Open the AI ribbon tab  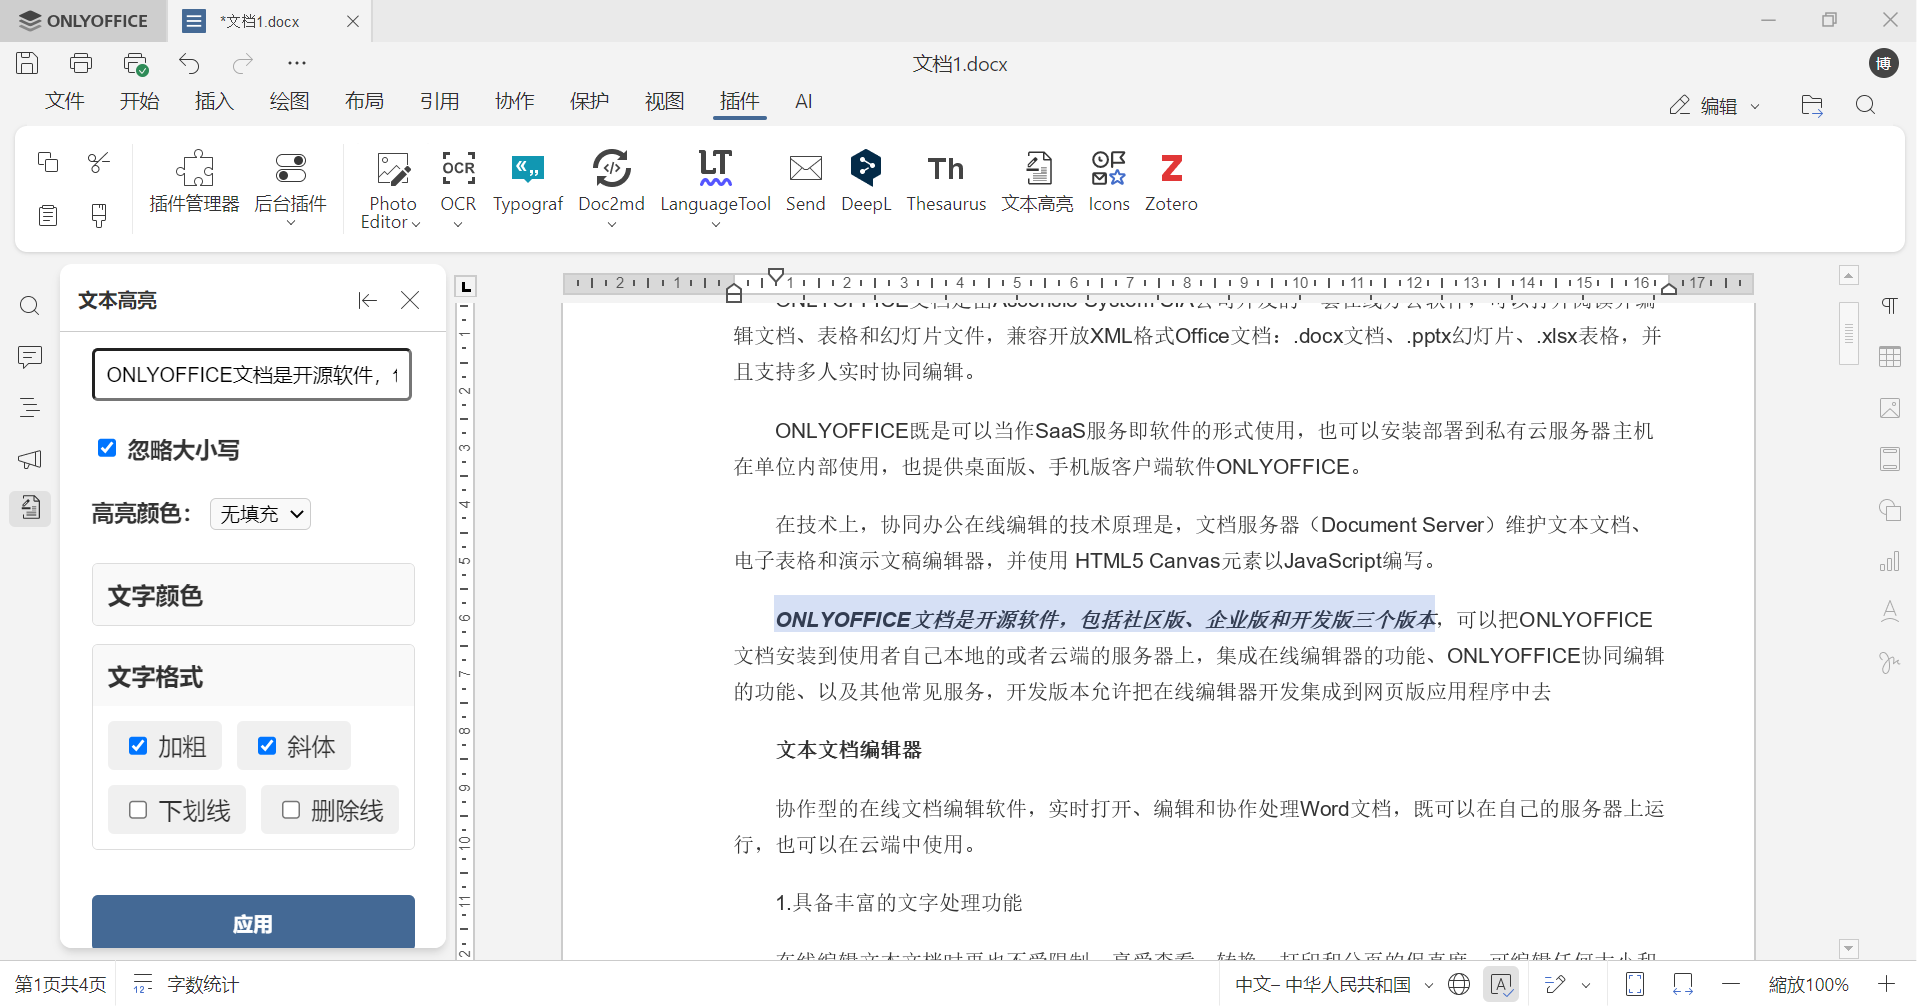(804, 101)
